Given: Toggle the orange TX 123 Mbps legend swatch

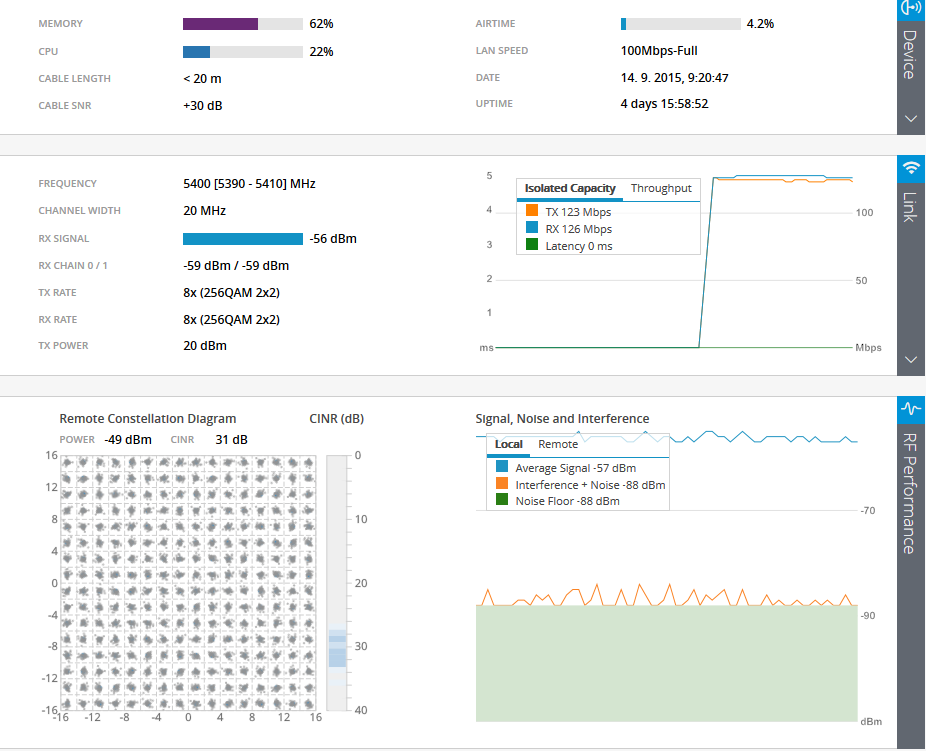Looking at the screenshot, I should [532, 211].
